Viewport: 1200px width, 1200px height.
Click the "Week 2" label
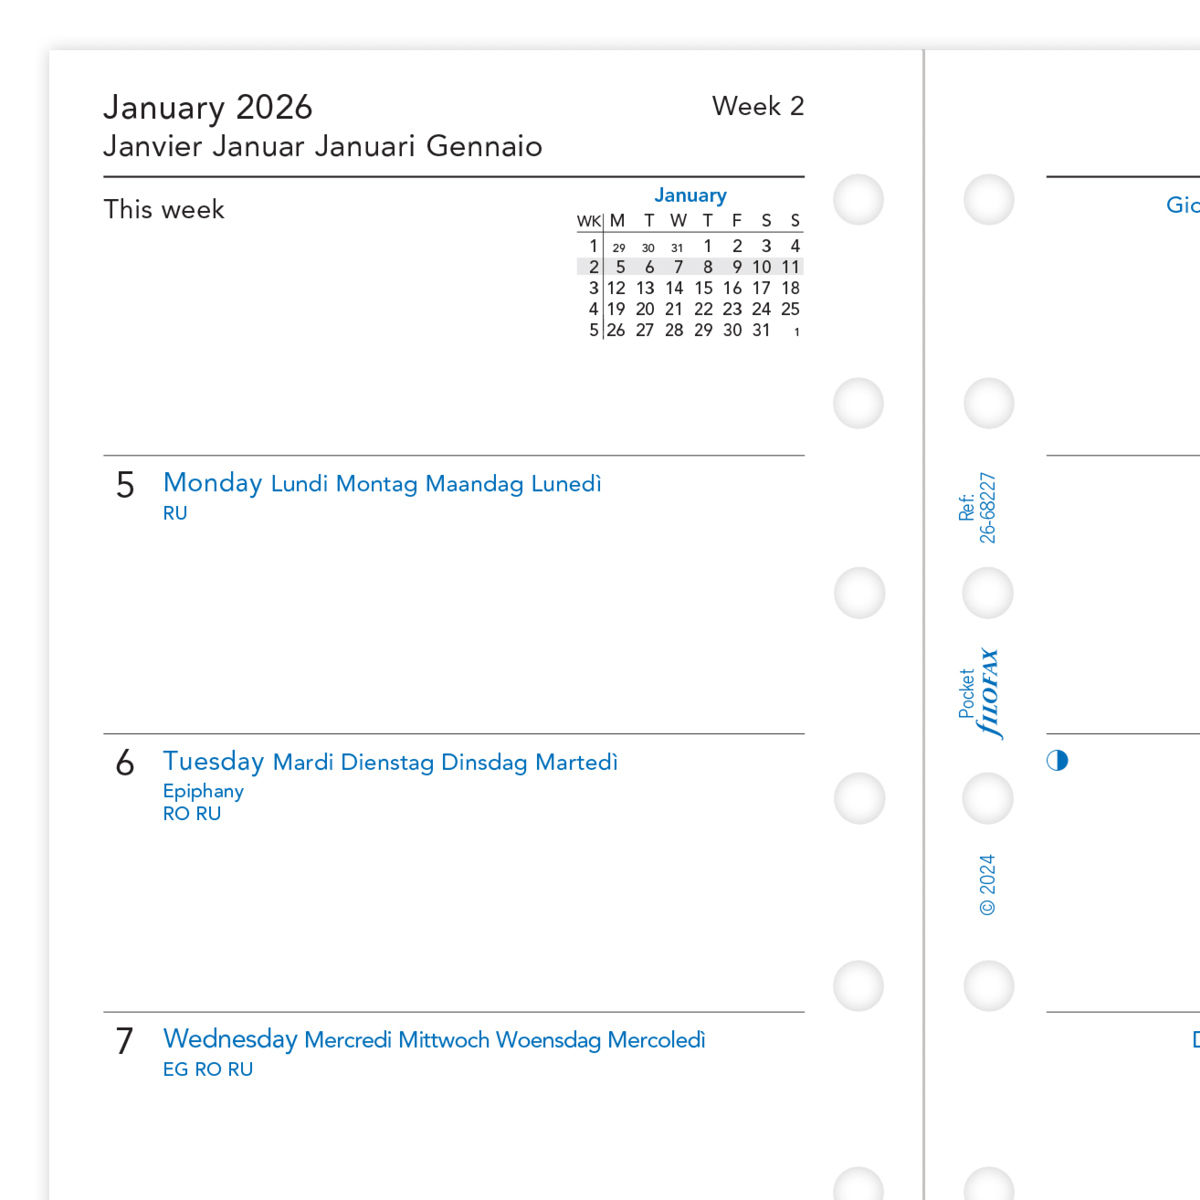(x=758, y=106)
